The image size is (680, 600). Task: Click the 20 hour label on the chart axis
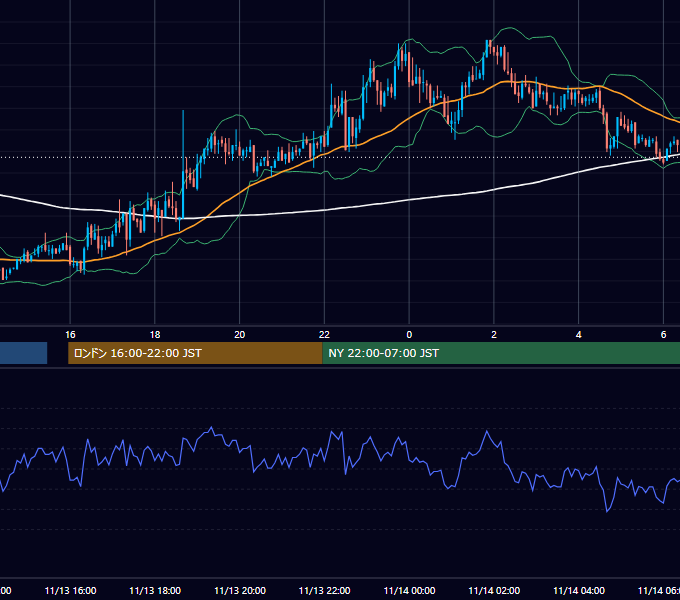click(x=239, y=335)
